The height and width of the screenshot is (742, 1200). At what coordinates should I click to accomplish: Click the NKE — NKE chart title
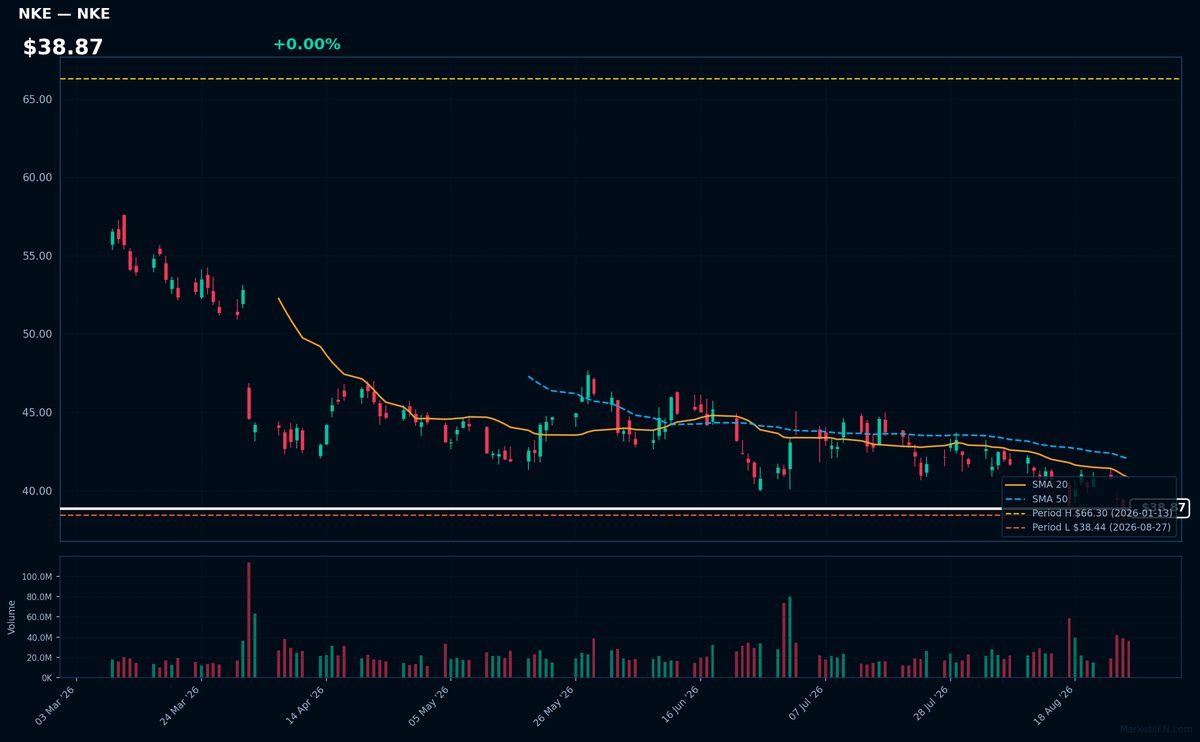pyautogui.click(x=64, y=14)
